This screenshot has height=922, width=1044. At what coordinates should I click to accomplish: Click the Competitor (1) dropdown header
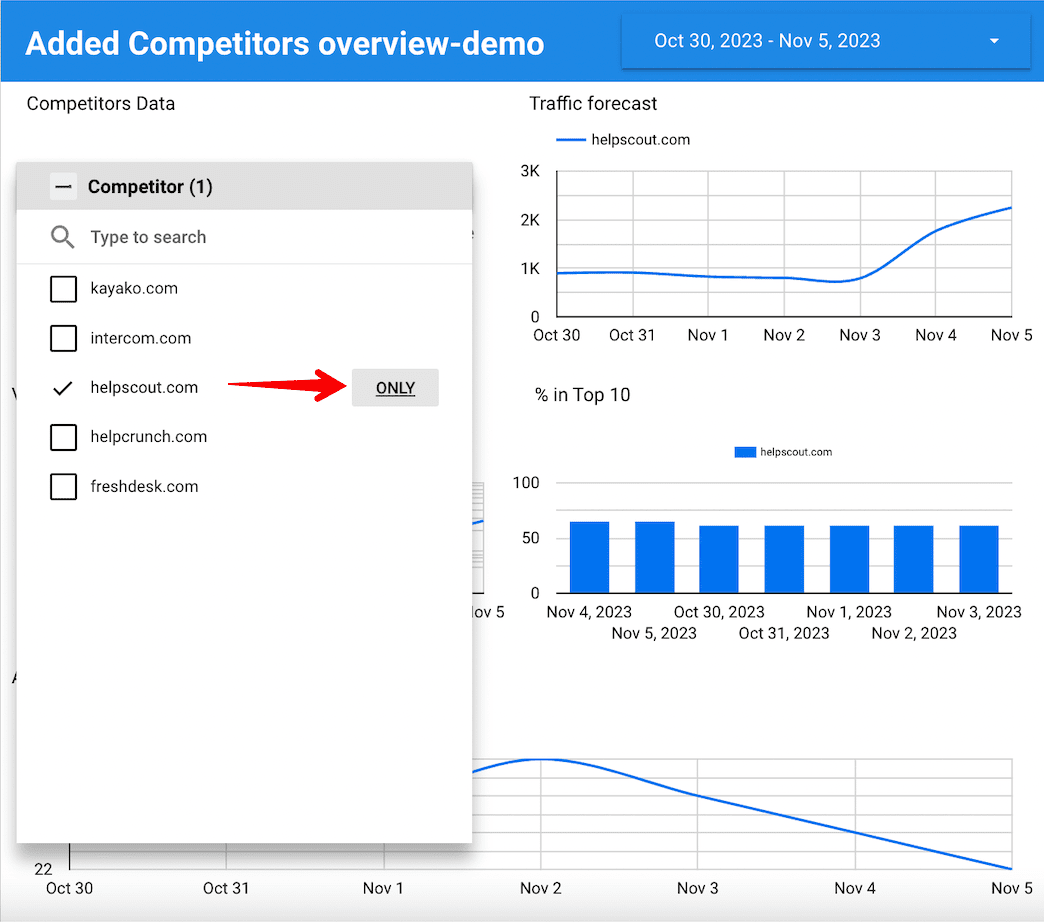pyautogui.click(x=244, y=186)
